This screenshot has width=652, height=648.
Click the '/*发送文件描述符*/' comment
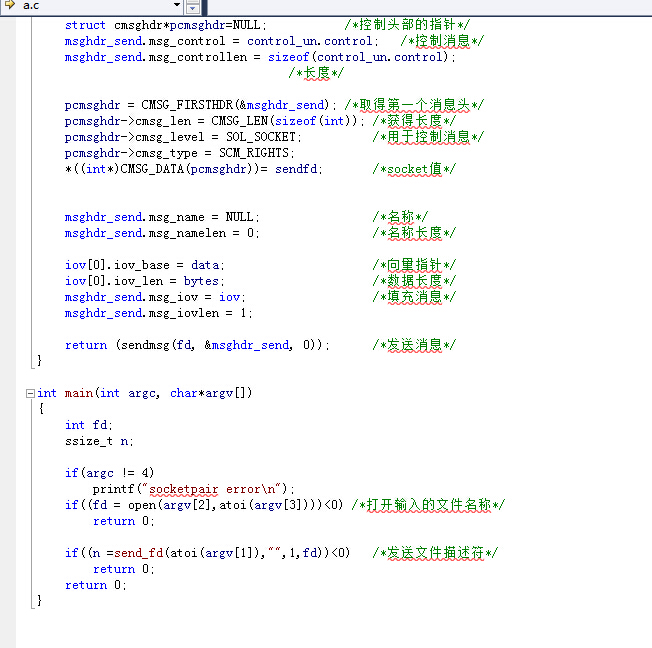click(x=435, y=553)
